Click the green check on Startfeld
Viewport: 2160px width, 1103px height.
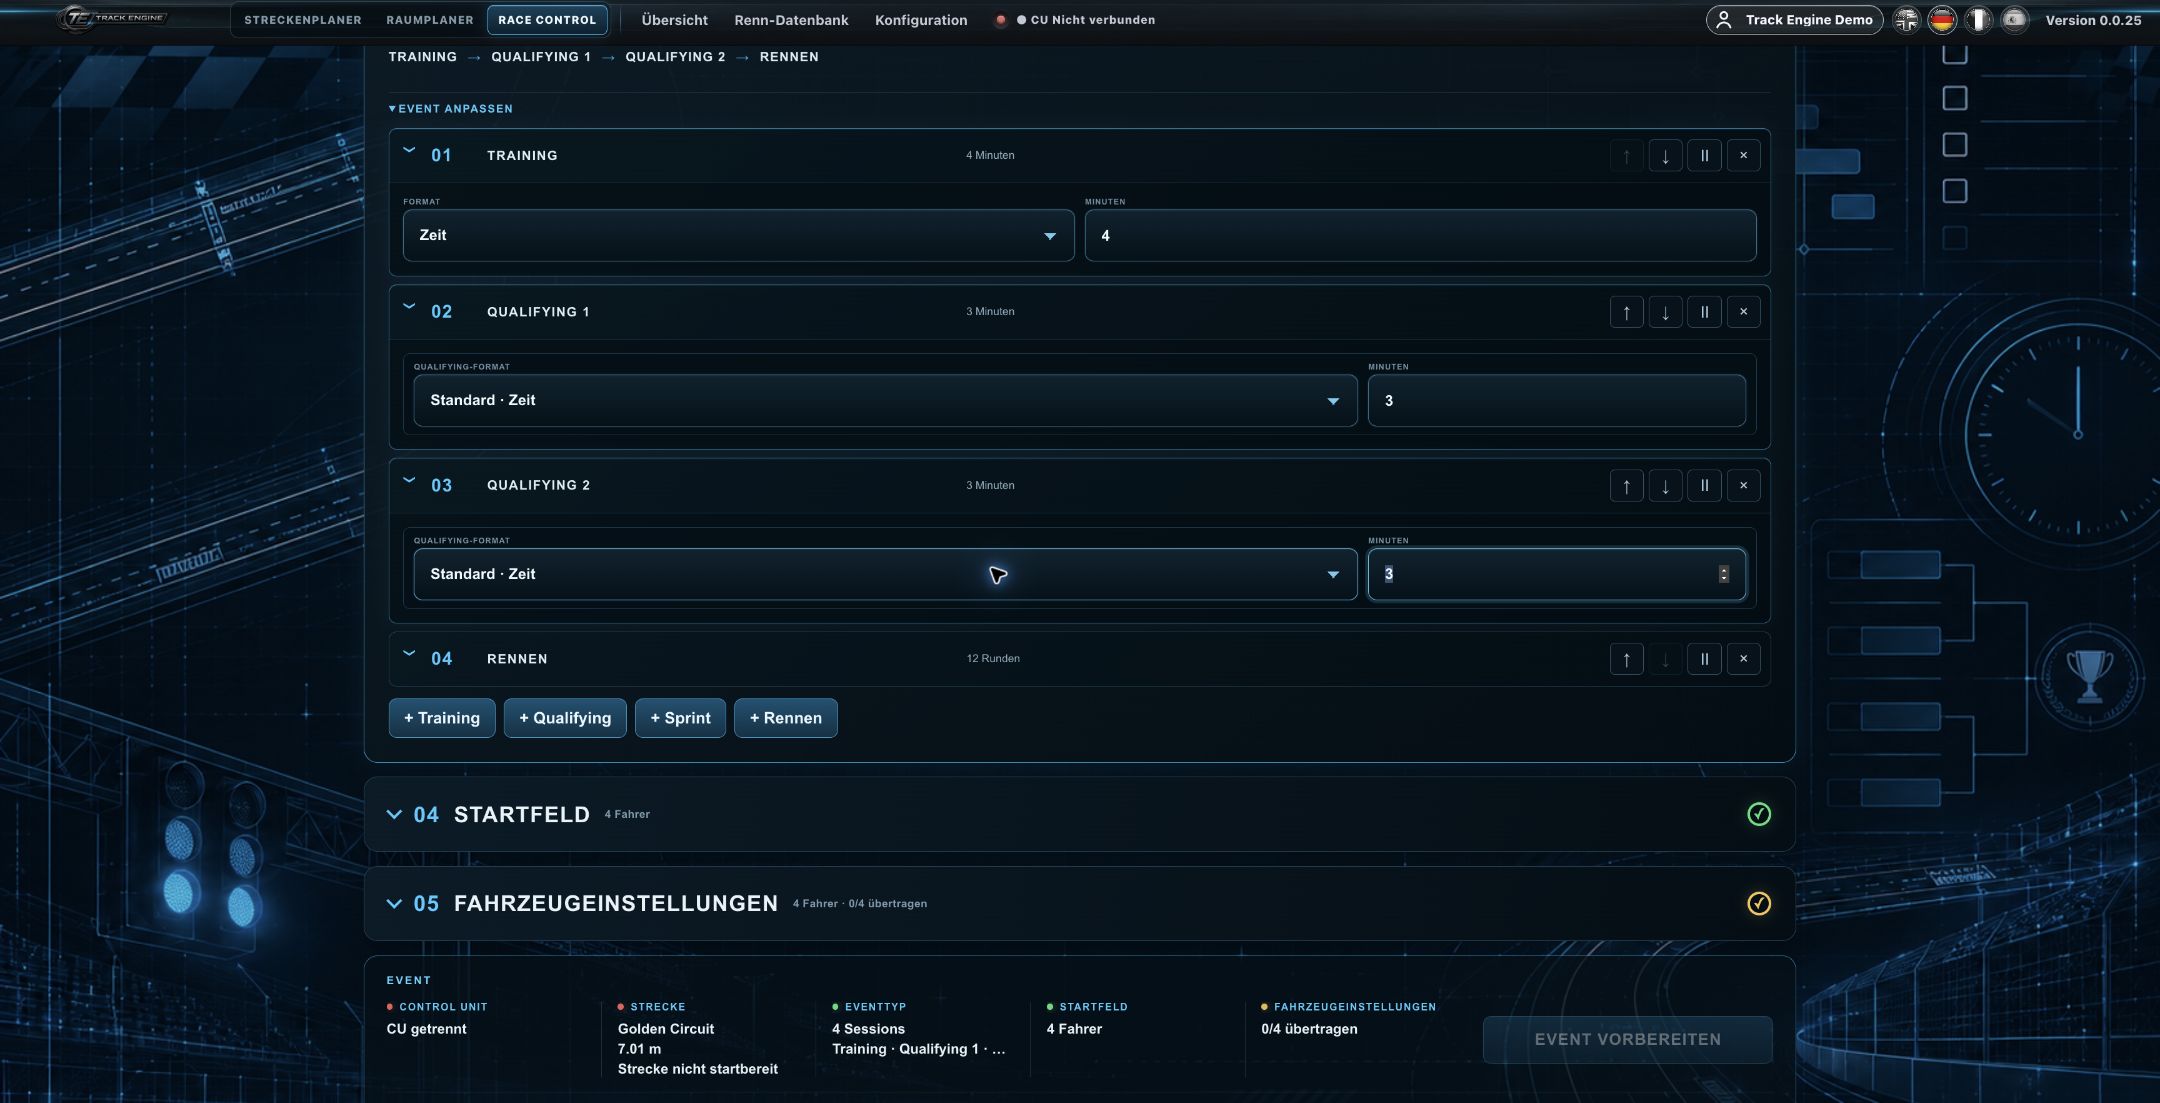tap(1758, 814)
